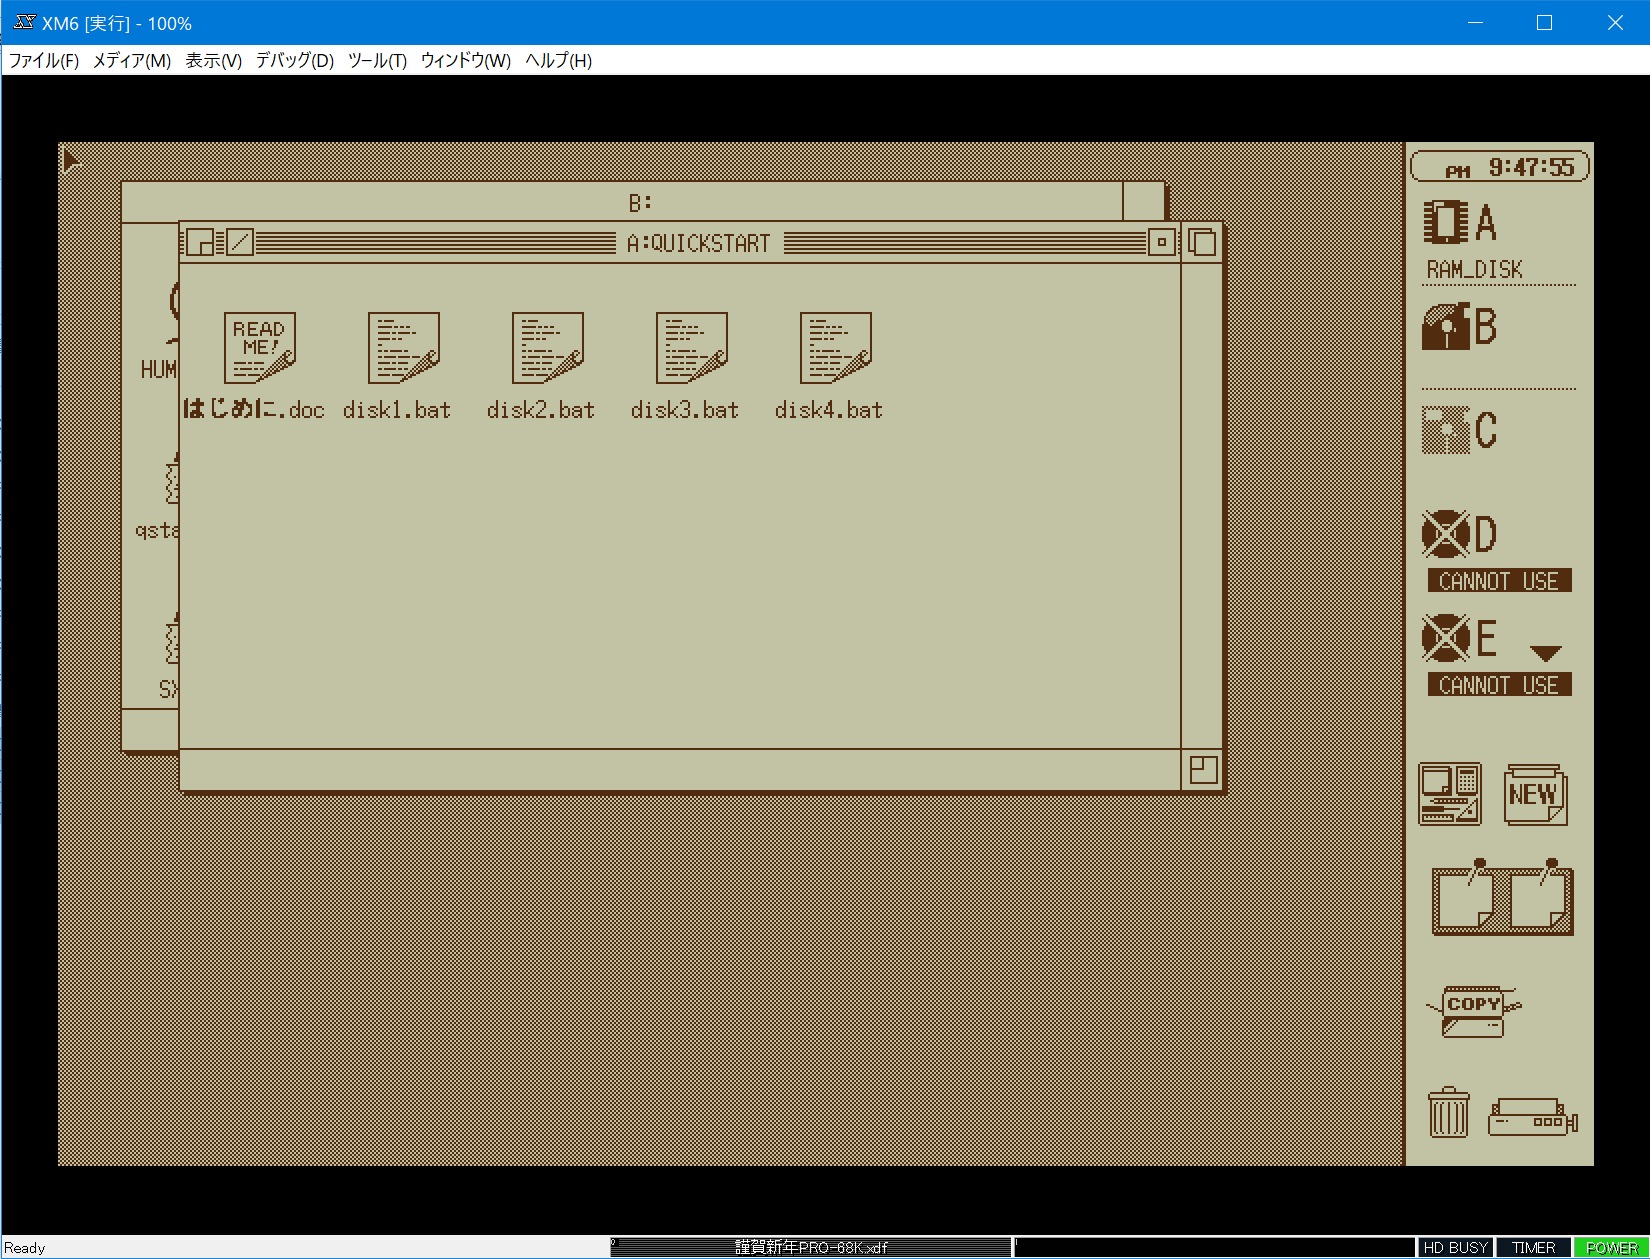The image size is (1650, 1259).
Task: Select the disk4.bat file icon
Action: pos(835,348)
